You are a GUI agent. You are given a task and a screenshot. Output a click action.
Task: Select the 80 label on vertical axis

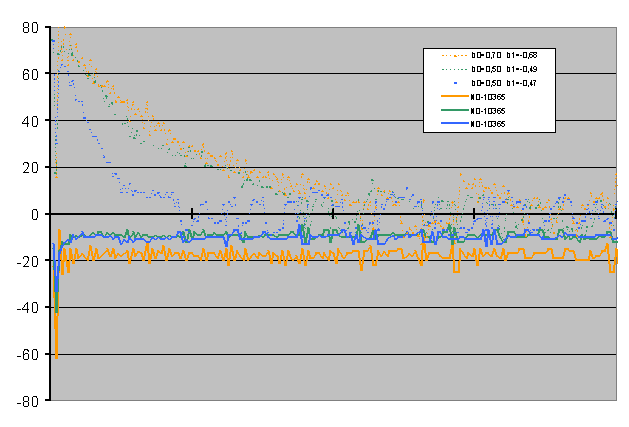pyautogui.click(x=30, y=27)
